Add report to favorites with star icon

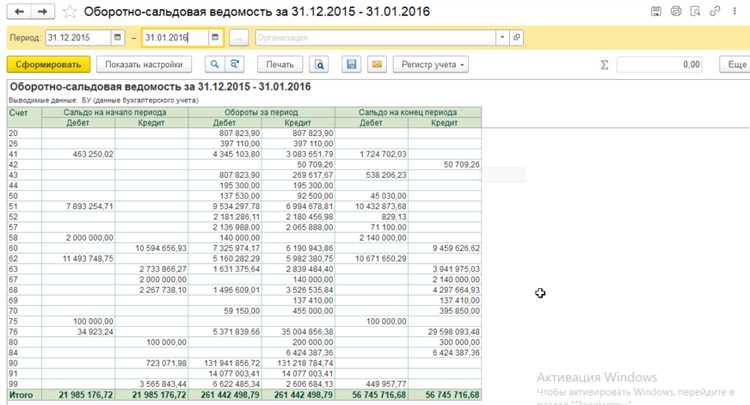[70, 11]
